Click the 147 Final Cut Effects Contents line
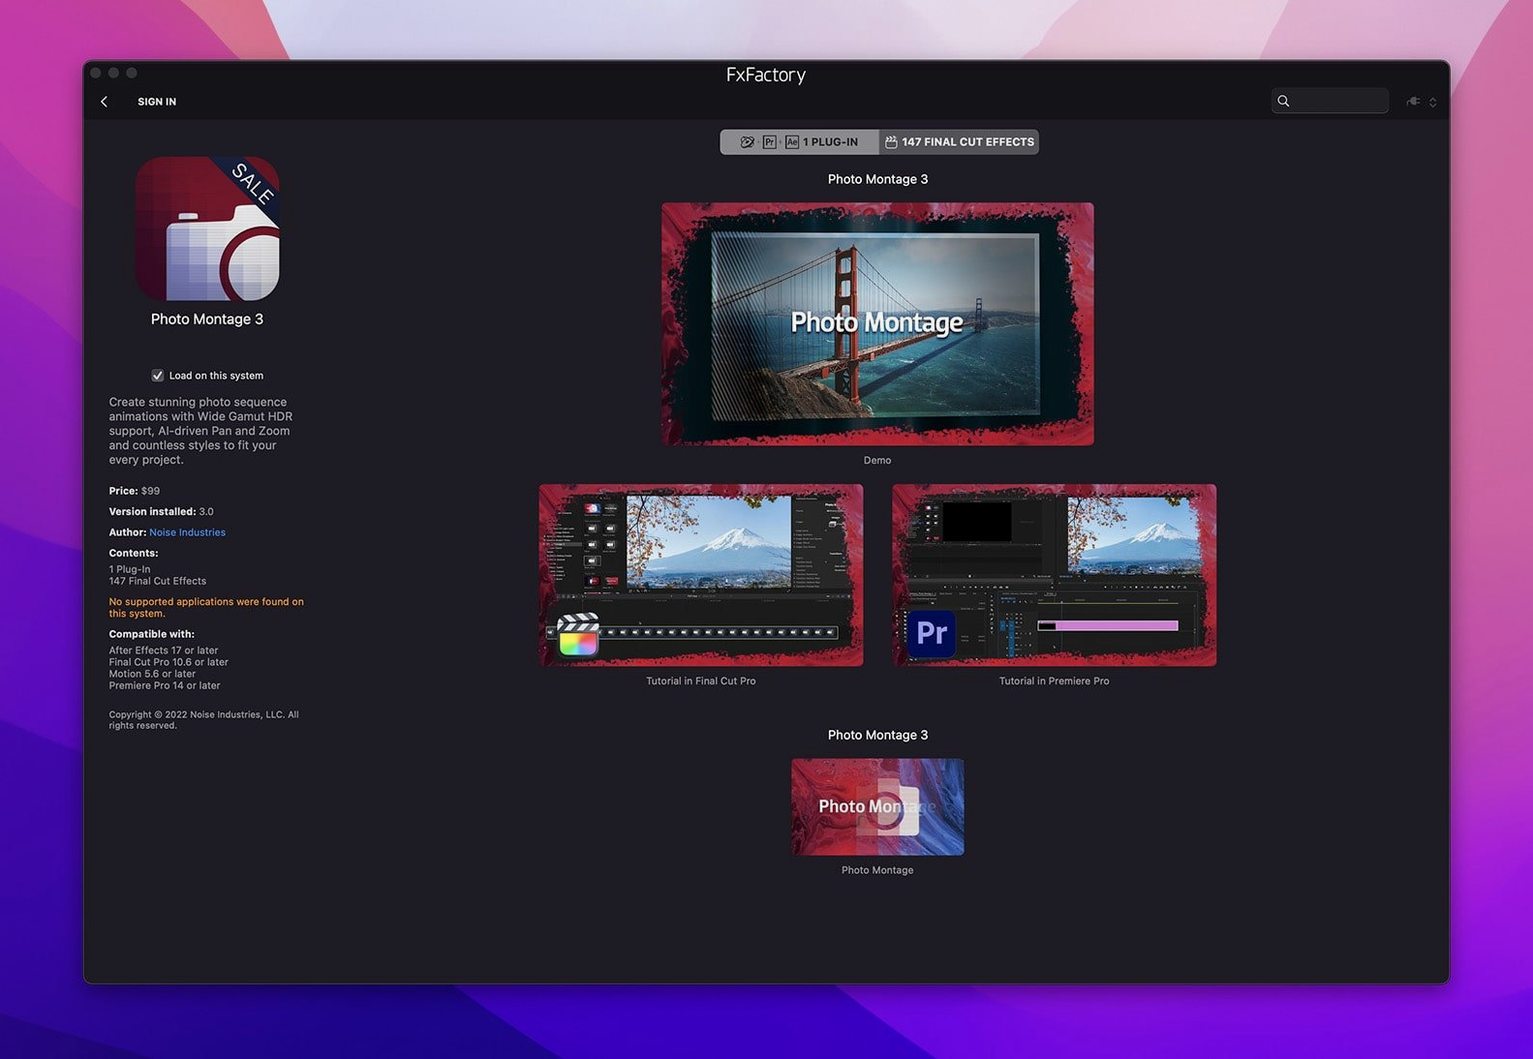This screenshot has height=1059, width=1533. click(157, 581)
